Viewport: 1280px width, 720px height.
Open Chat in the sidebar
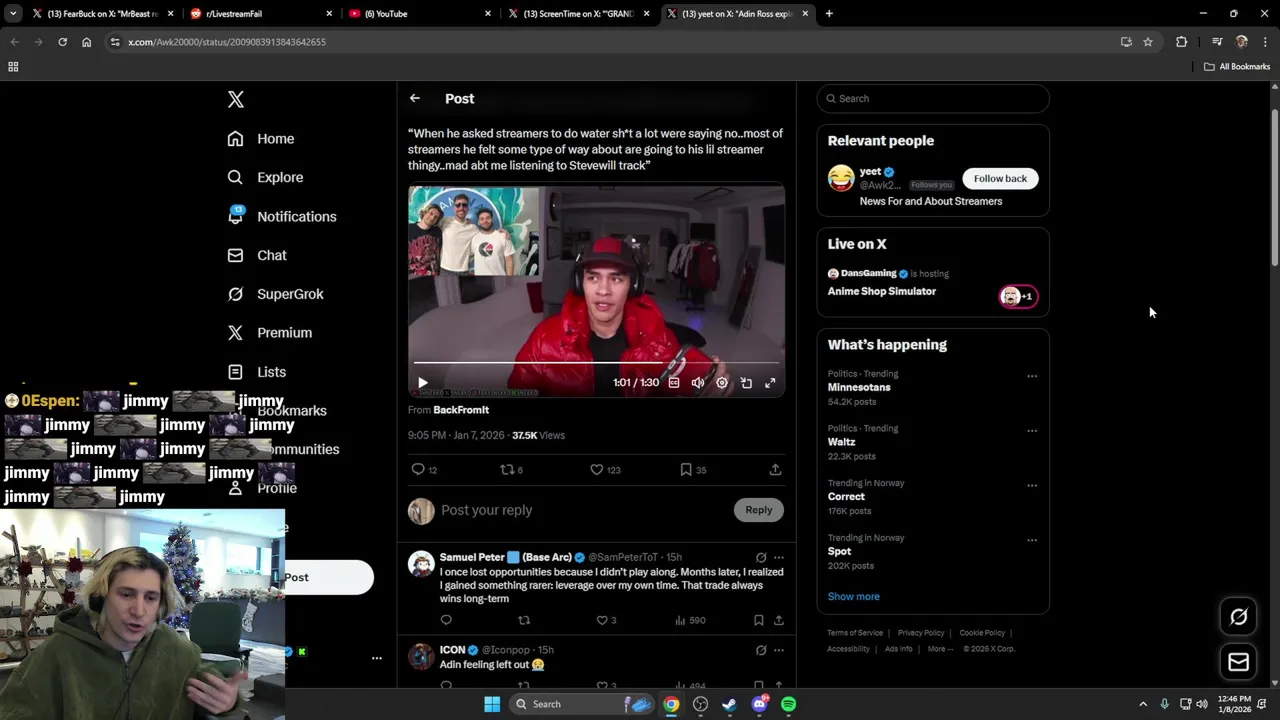257,255
